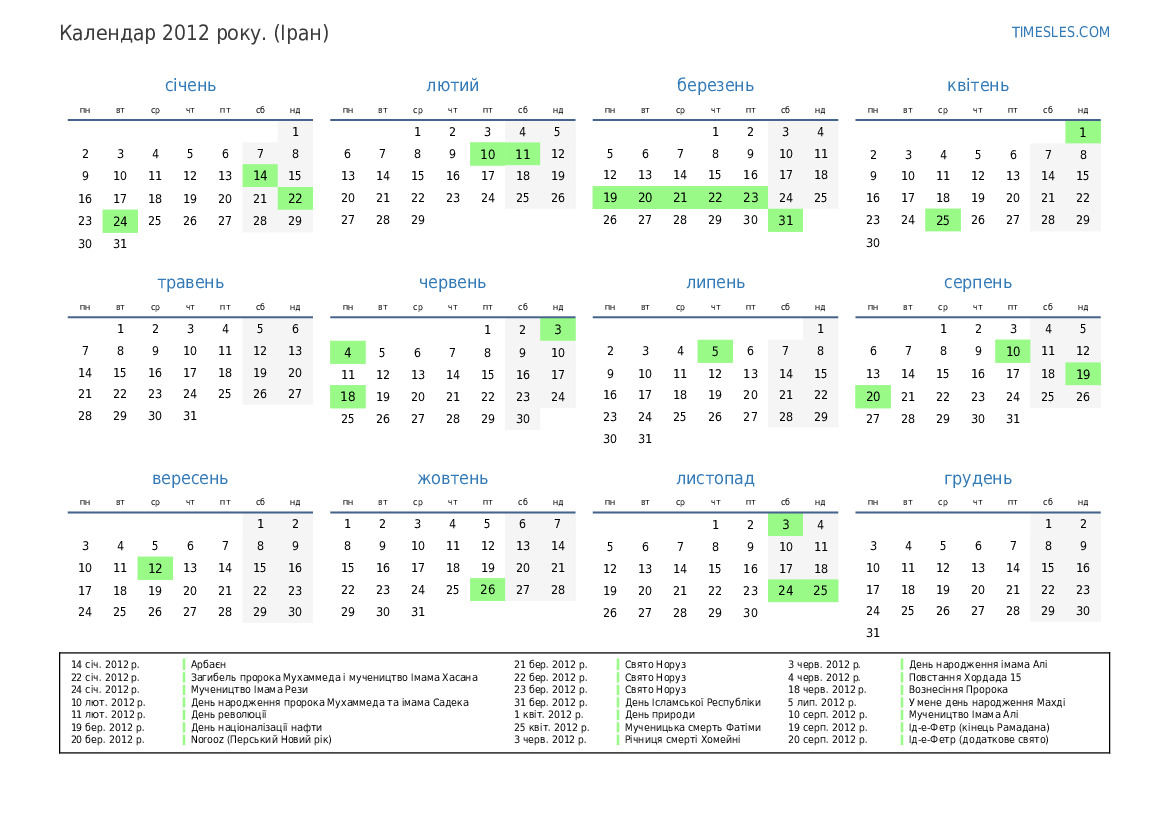Select highlighted 1 in квітень
Image resolution: width=1169 pixels, height=827 pixels.
1082,132
